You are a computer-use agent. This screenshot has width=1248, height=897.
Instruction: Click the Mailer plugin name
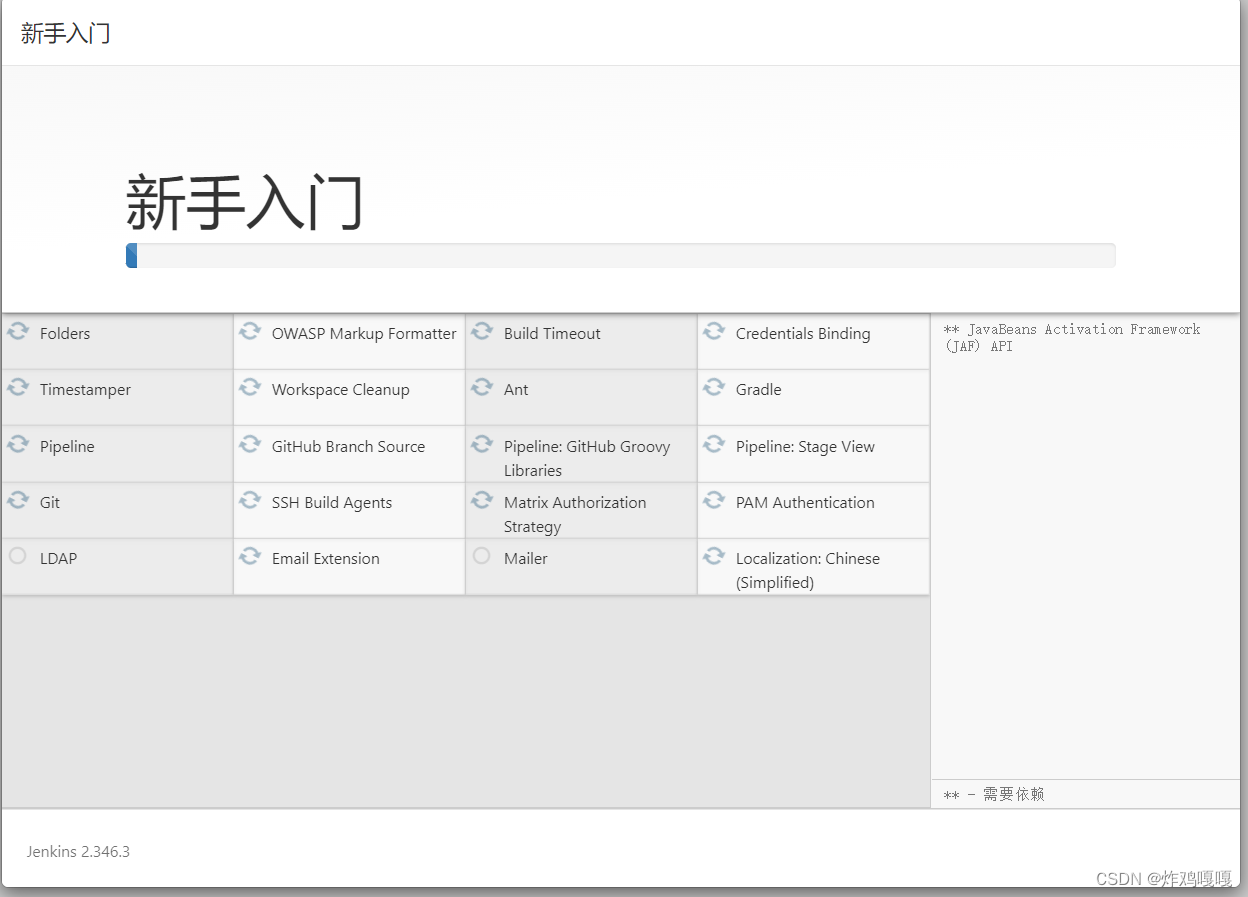click(526, 559)
